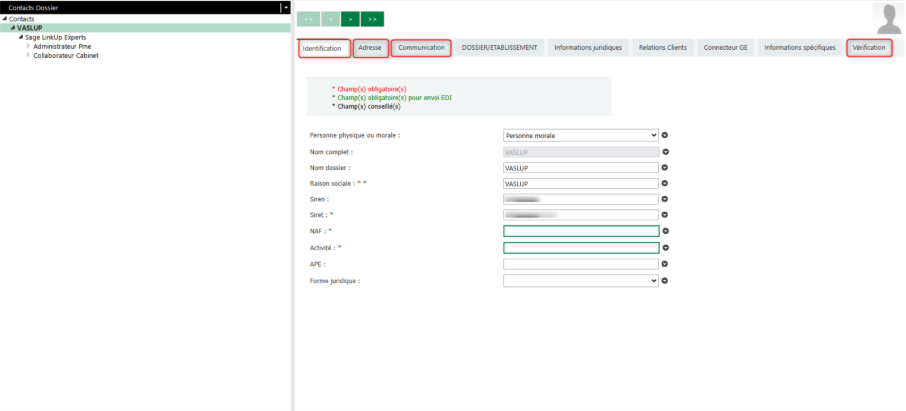Open the Forme juridique dropdown
Image resolution: width=906 pixels, height=411 pixels.
pyautogui.click(x=581, y=281)
